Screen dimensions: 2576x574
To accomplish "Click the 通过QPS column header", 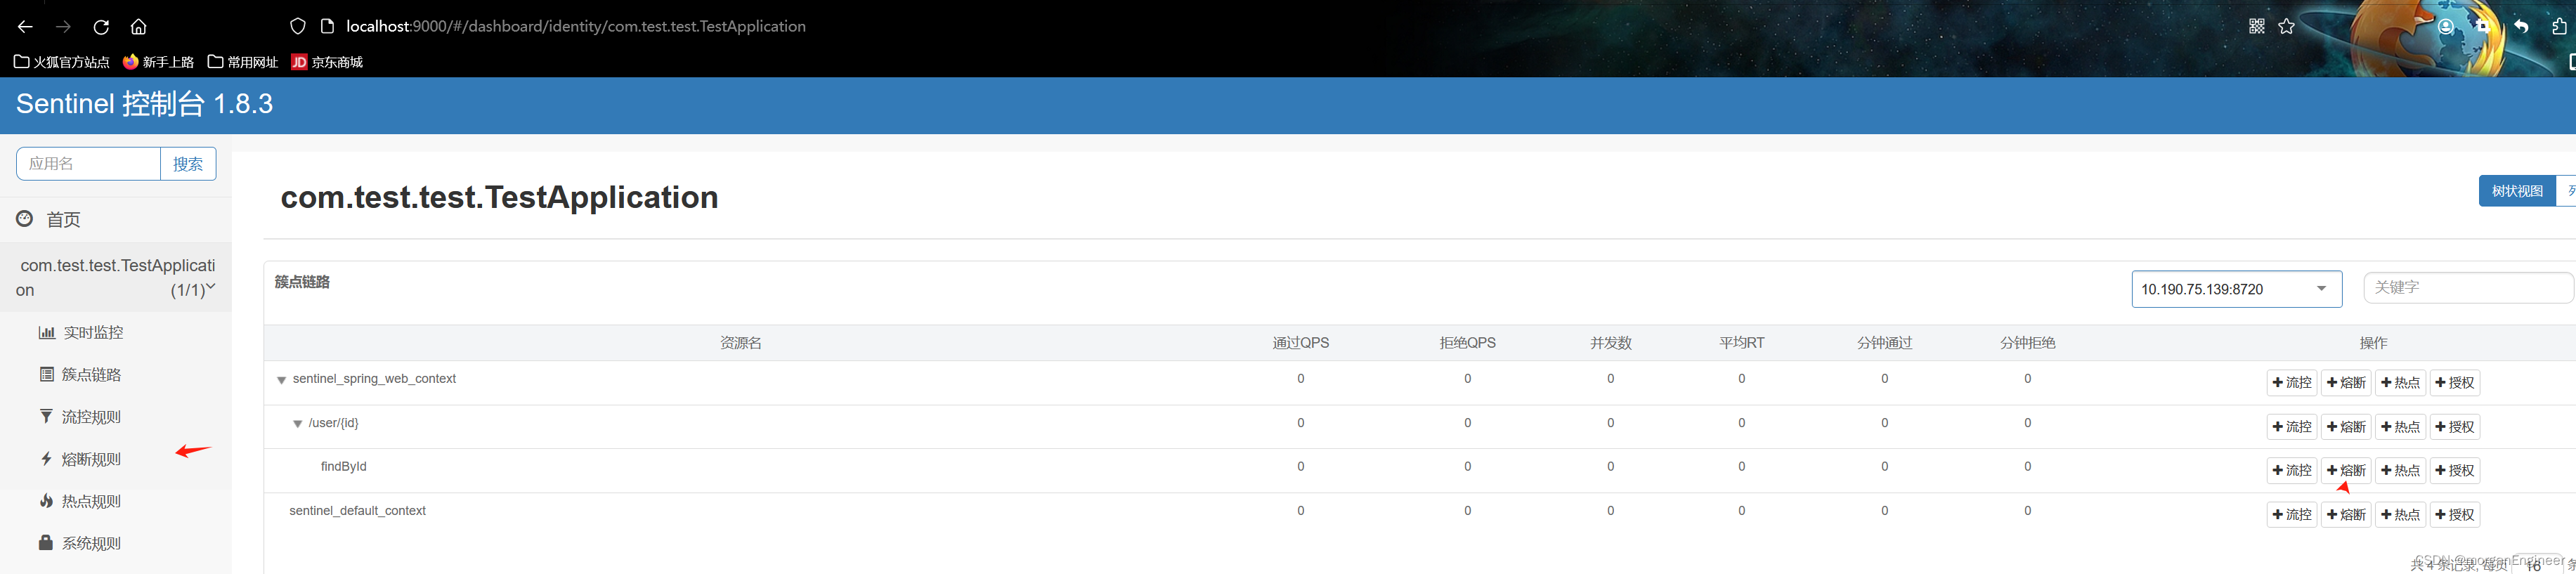I will (1301, 343).
